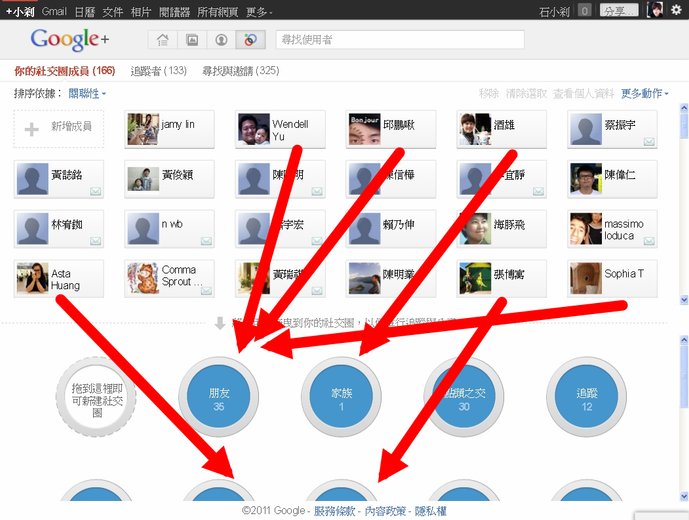The height and width of the screenshot is (520, 689).
Task: Select the 陳明業 contact card
Action: 391,278
